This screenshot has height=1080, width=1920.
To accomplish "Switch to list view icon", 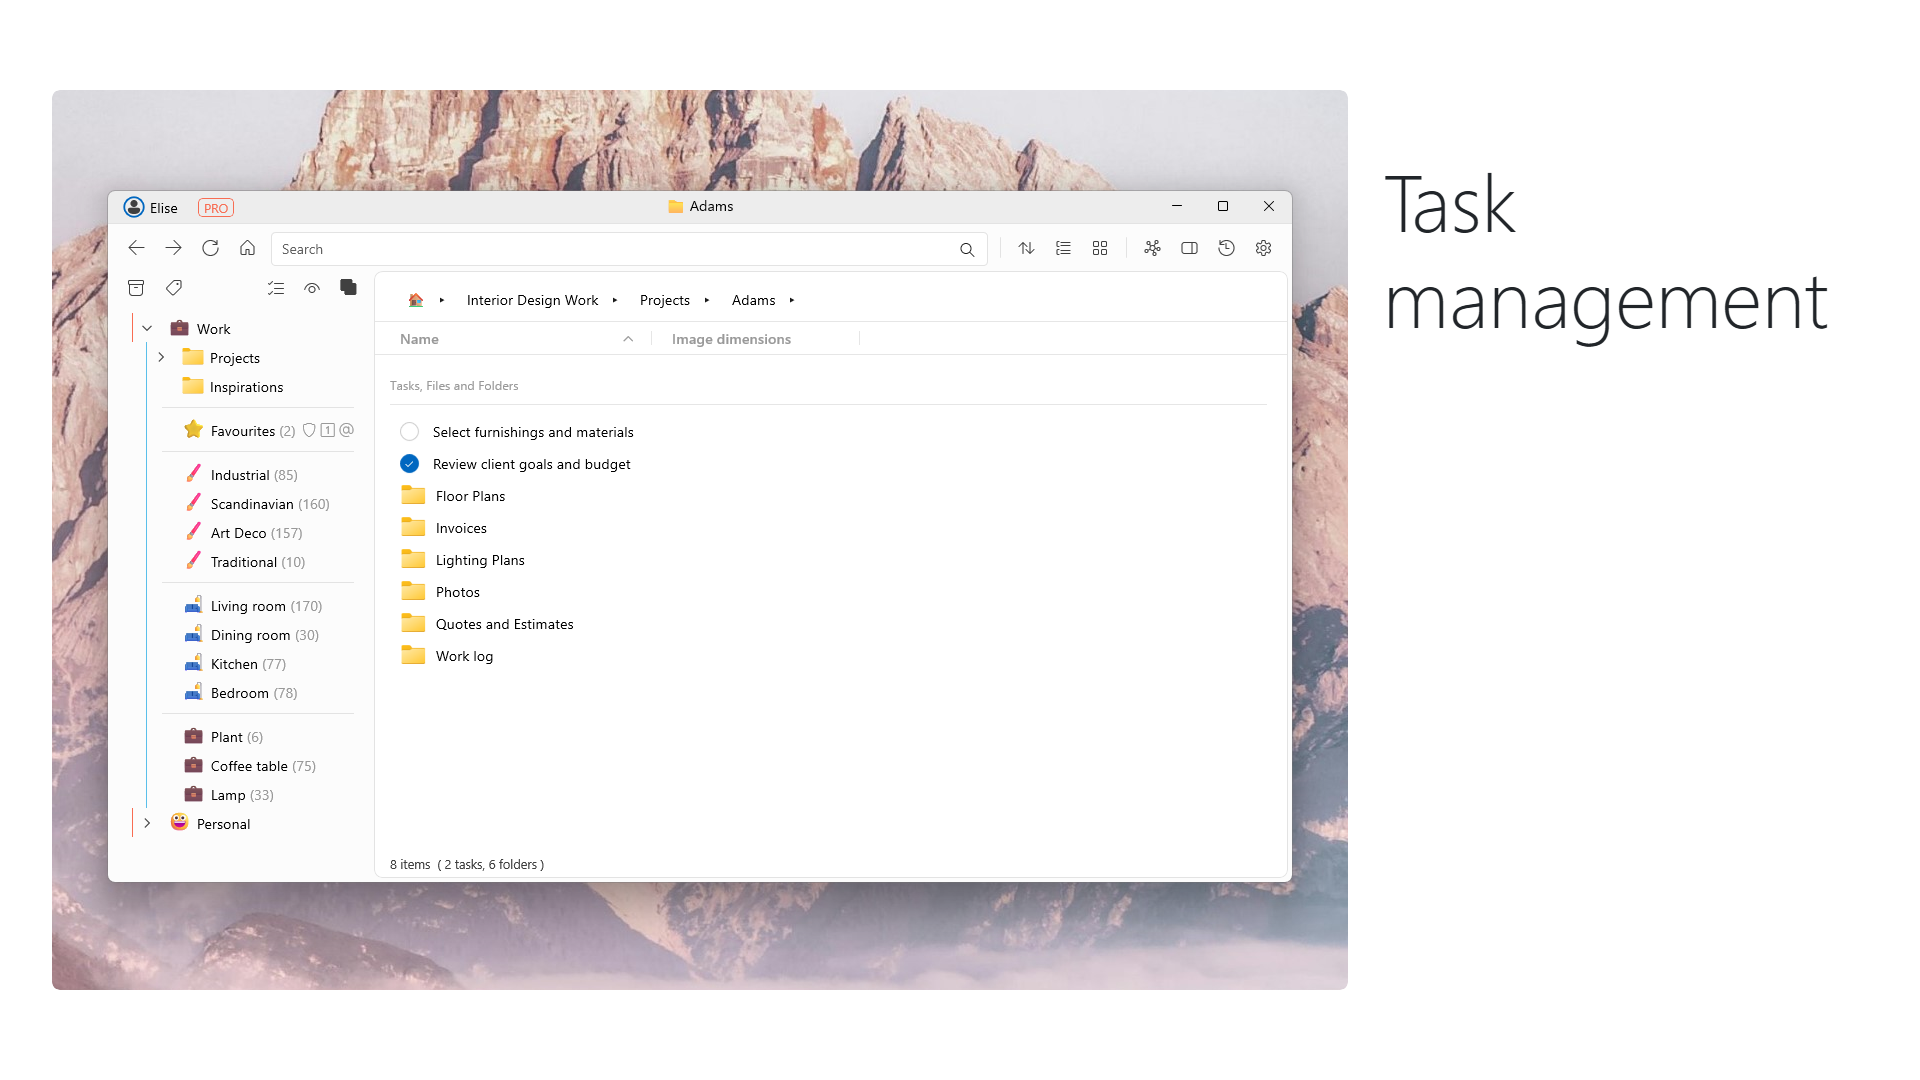I will click(x=1063, y=248).
